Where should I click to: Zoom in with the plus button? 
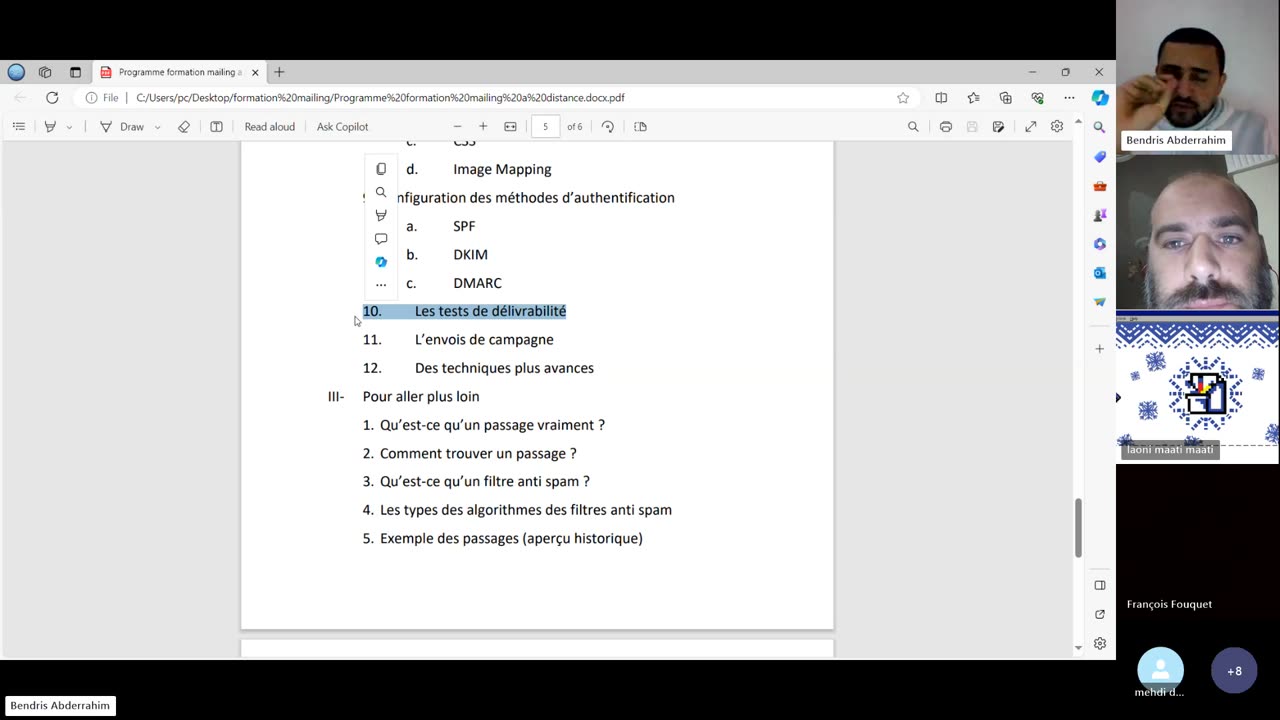(483, 127)
